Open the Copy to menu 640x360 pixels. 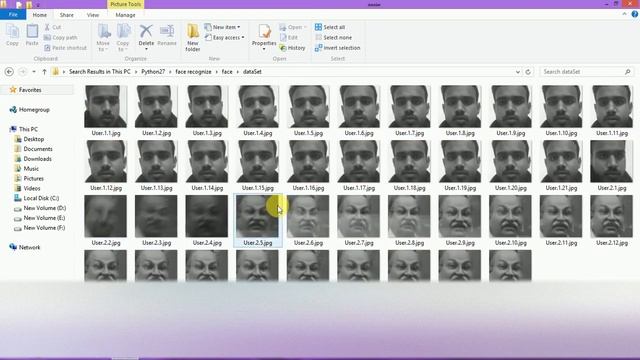click(x=123, y=38)
